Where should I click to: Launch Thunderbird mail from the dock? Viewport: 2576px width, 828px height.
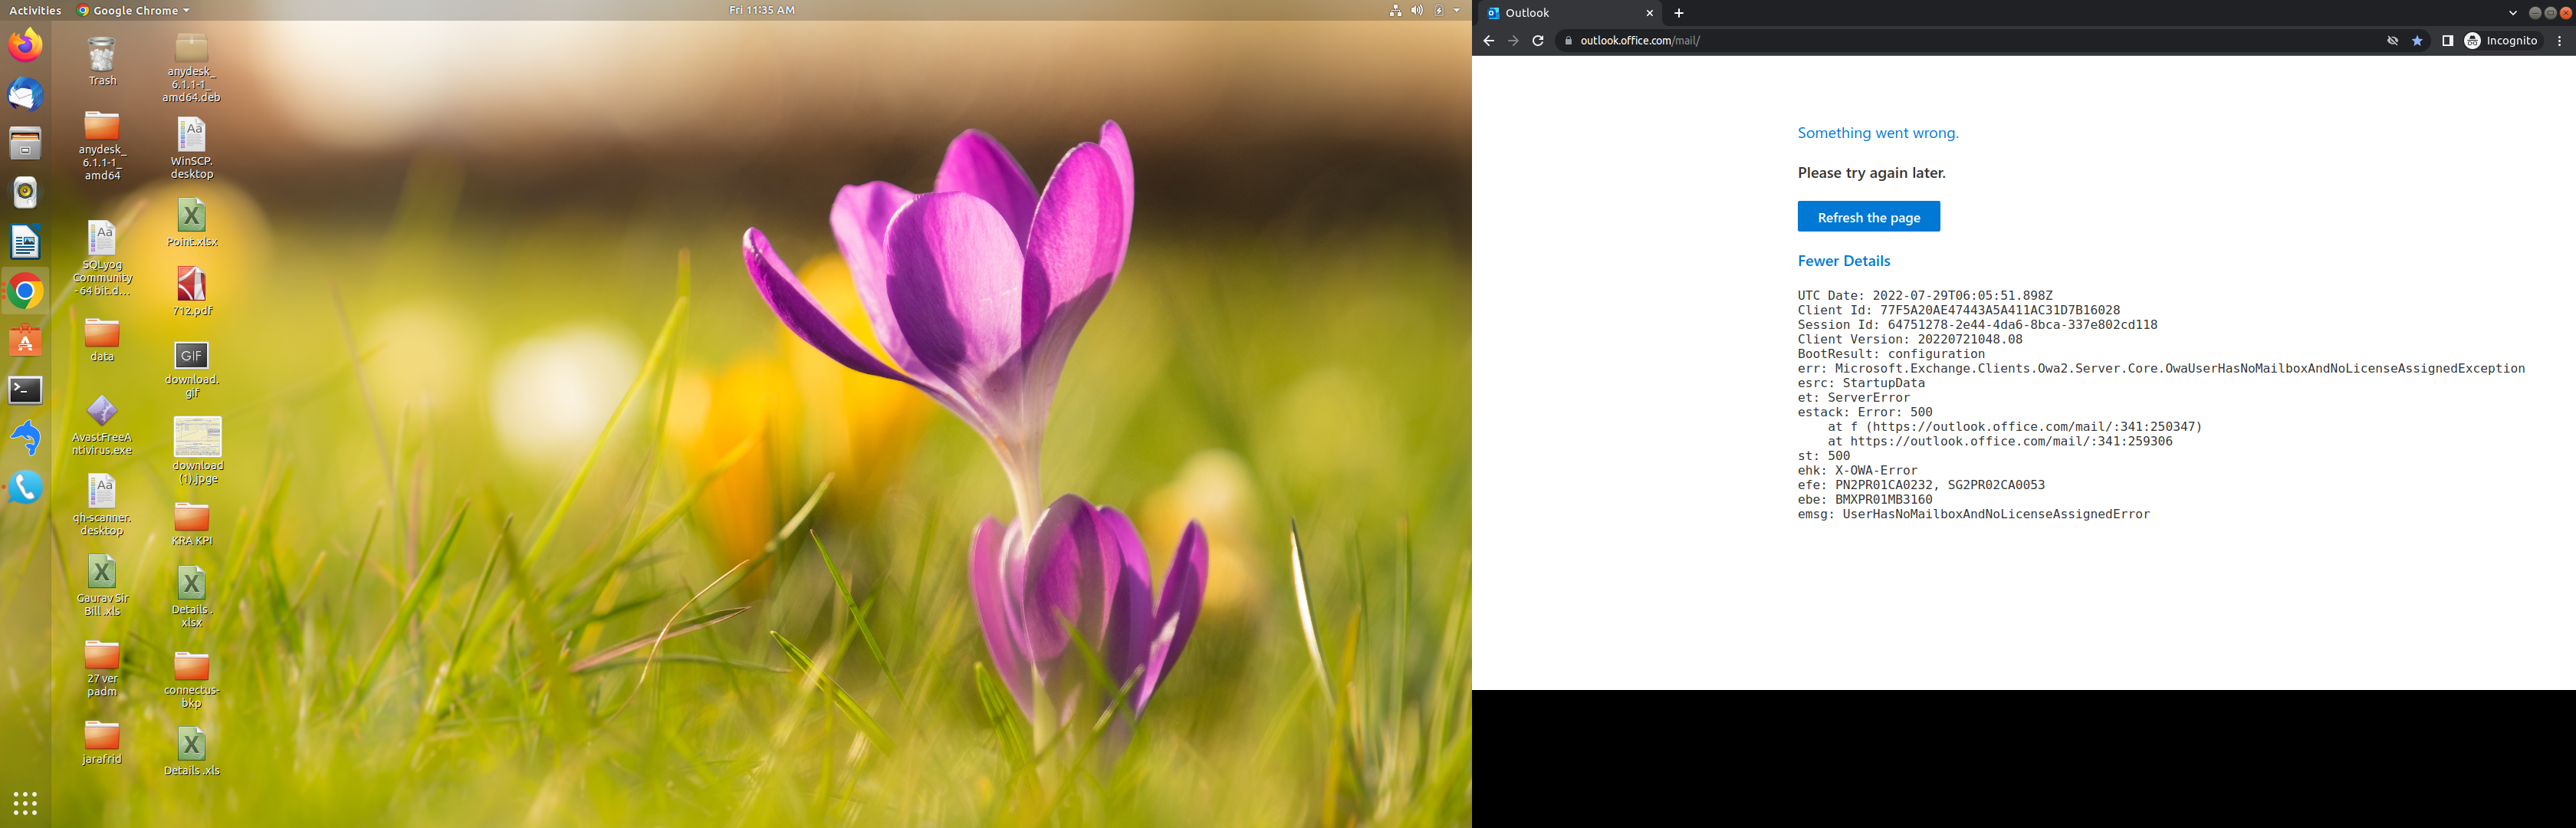[25, 94]
